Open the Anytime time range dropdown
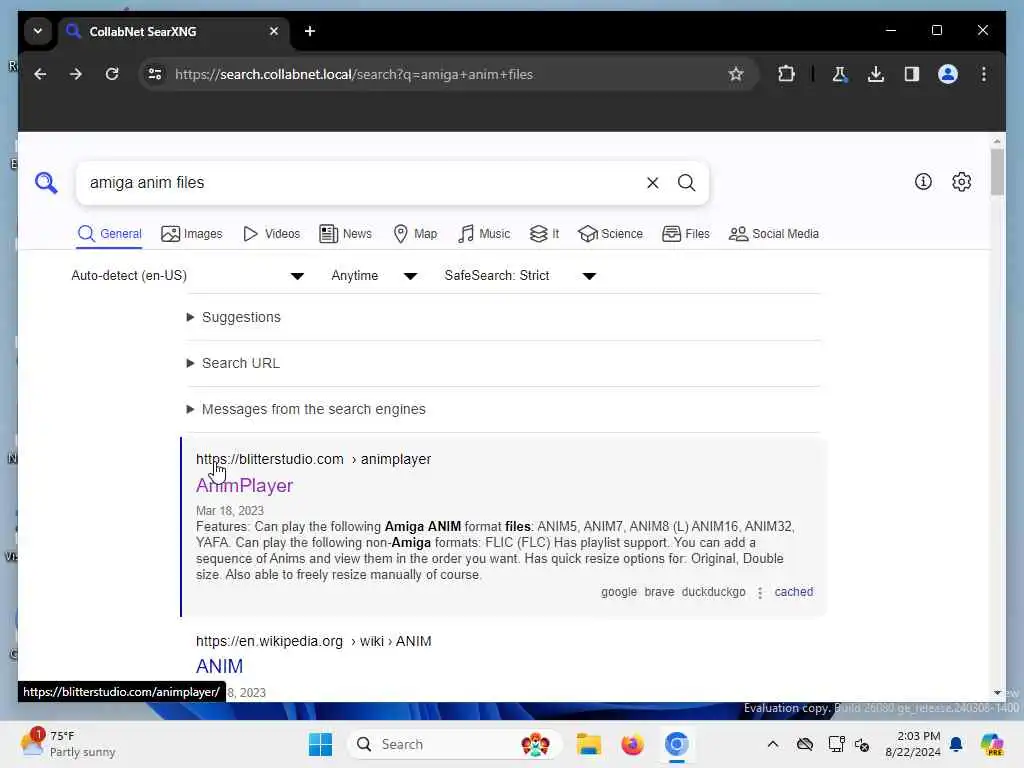Image resolution: width=1024 pixels, height=768 pixels. click(x=374, y=276)
